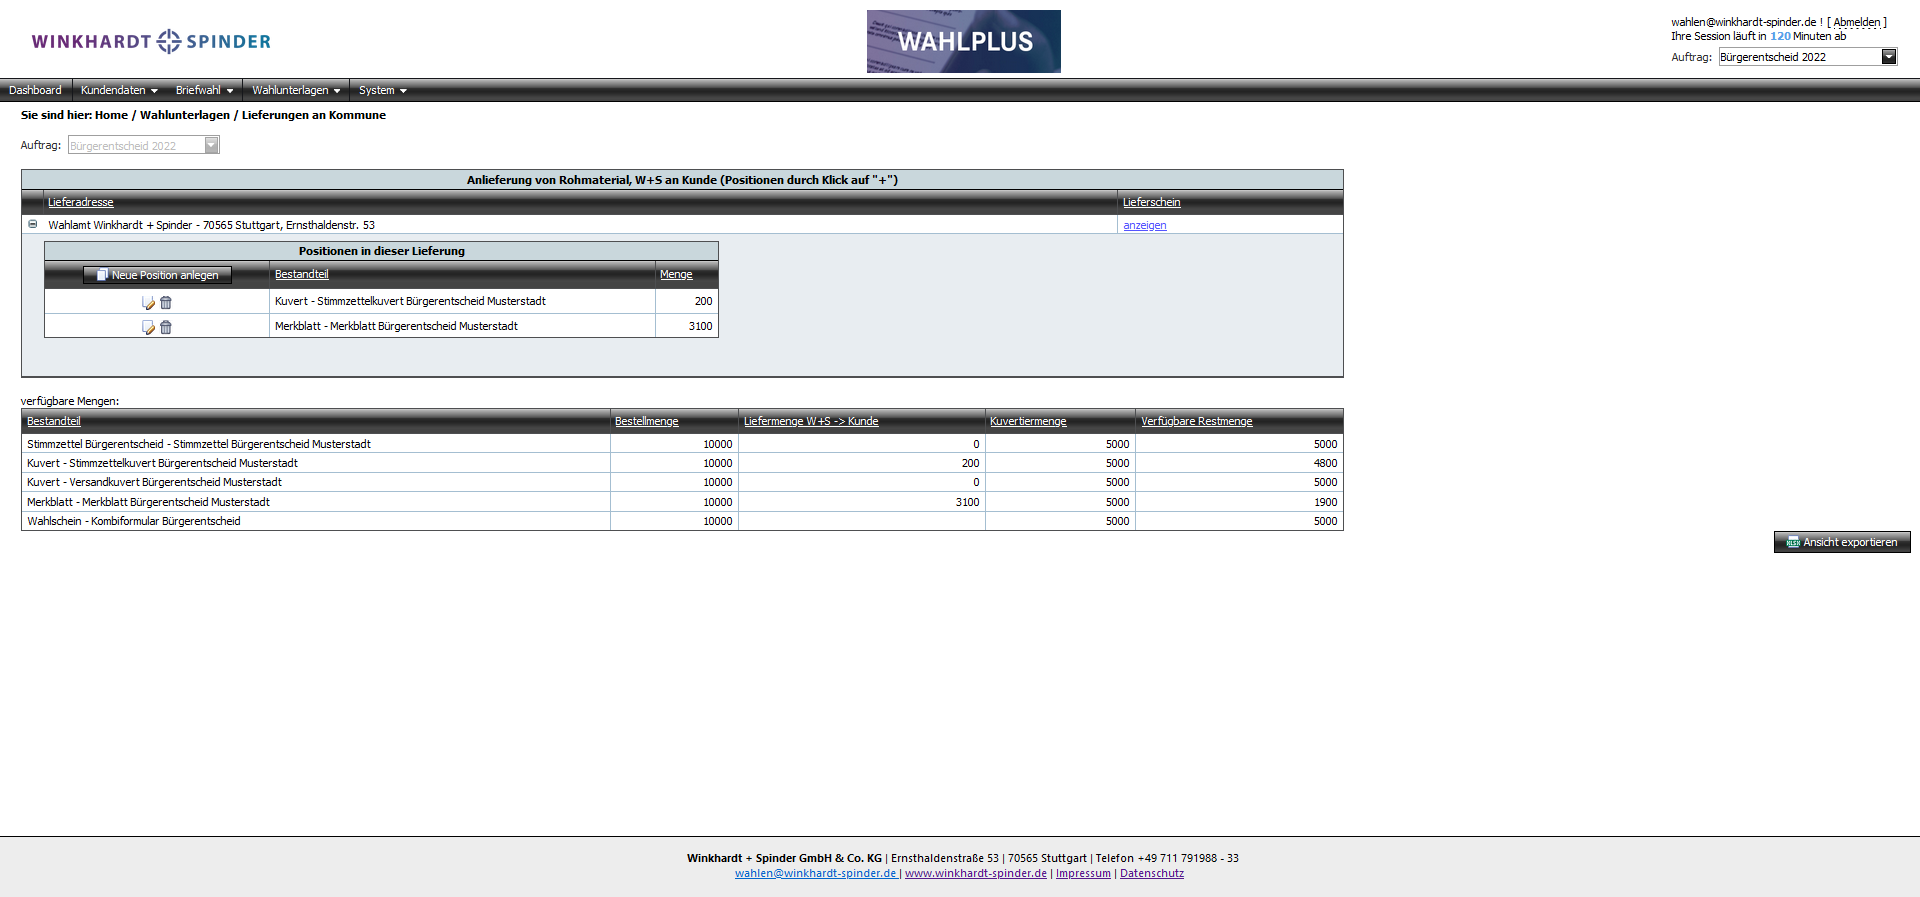Expand the System menu
The image size is (1920, 897).
[x=382, y=90]
